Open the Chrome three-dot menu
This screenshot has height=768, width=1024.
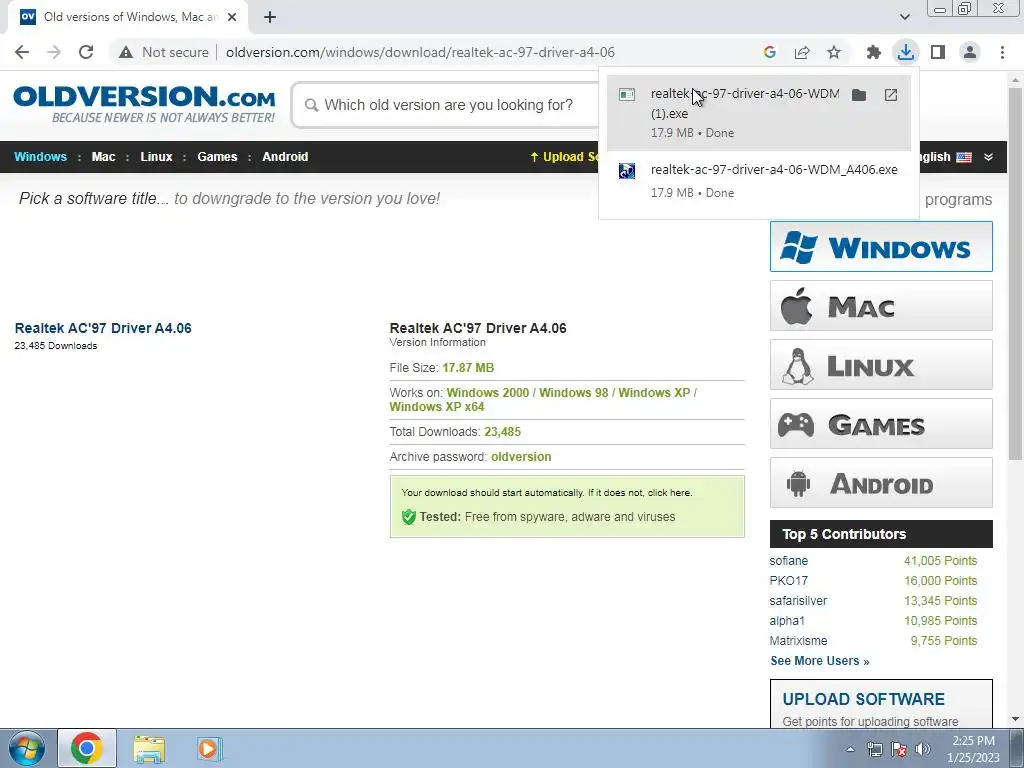click(x=1002, y=52)
